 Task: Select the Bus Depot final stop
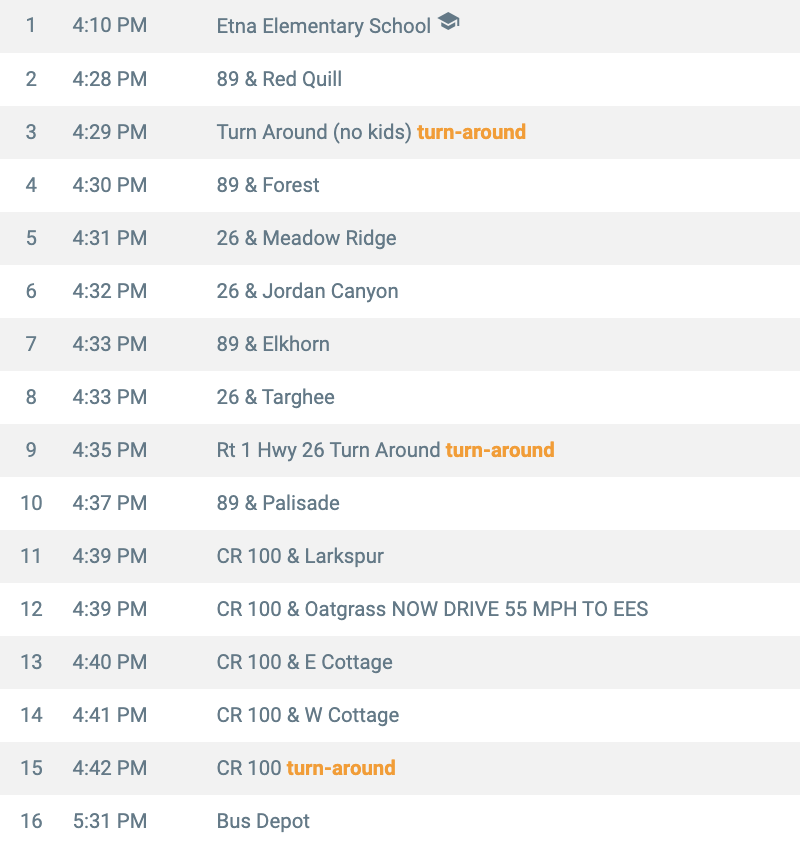[x=263, y=821]
